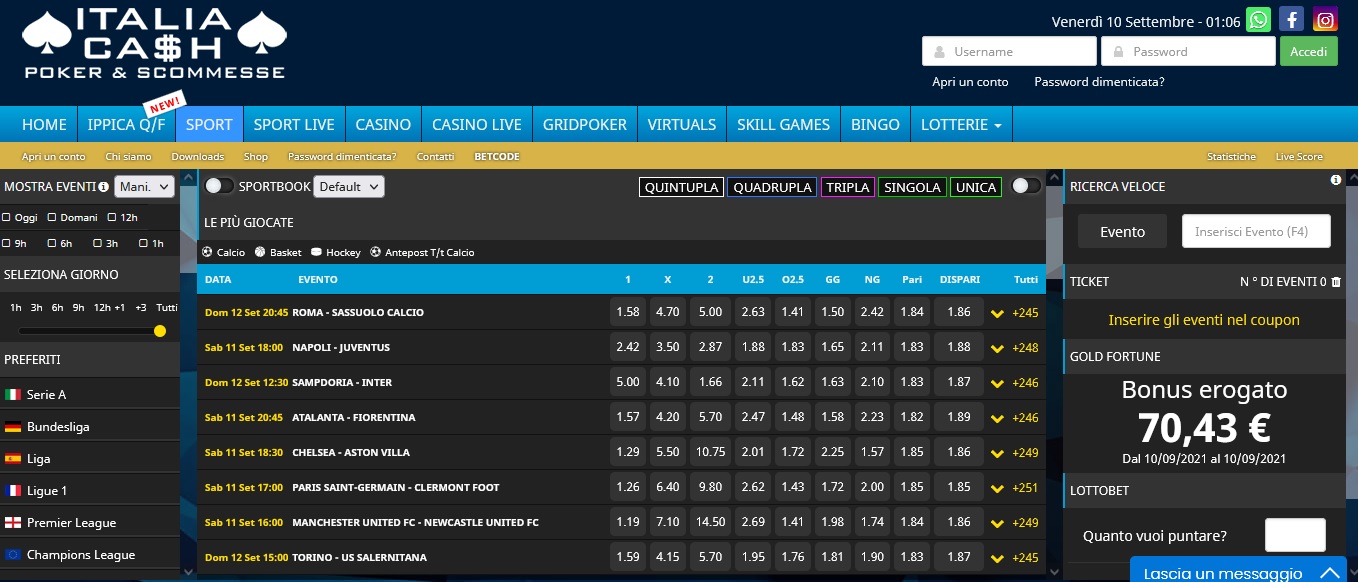The image size is (1358, 582).
Task: Expand markets for Sampdoria - Inter
Action: pos(997,383)
